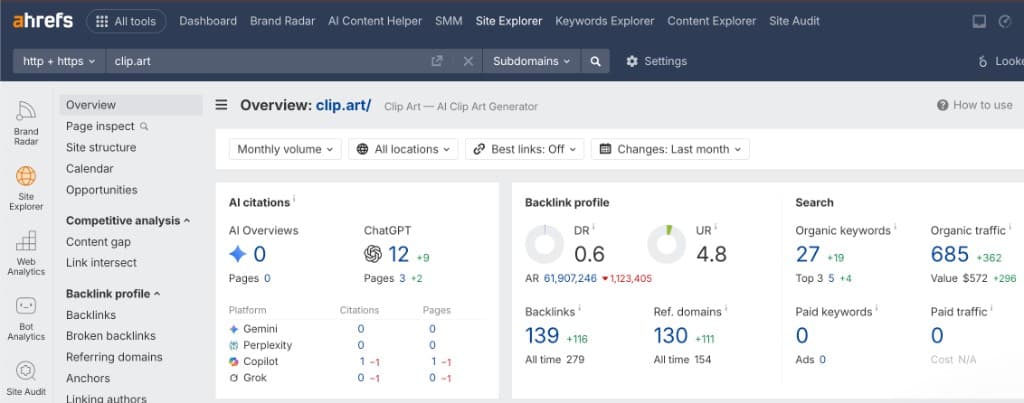The image size is (1024, 403).
Task: Open the Monthly volume dropdown
Action: [285, 149]
